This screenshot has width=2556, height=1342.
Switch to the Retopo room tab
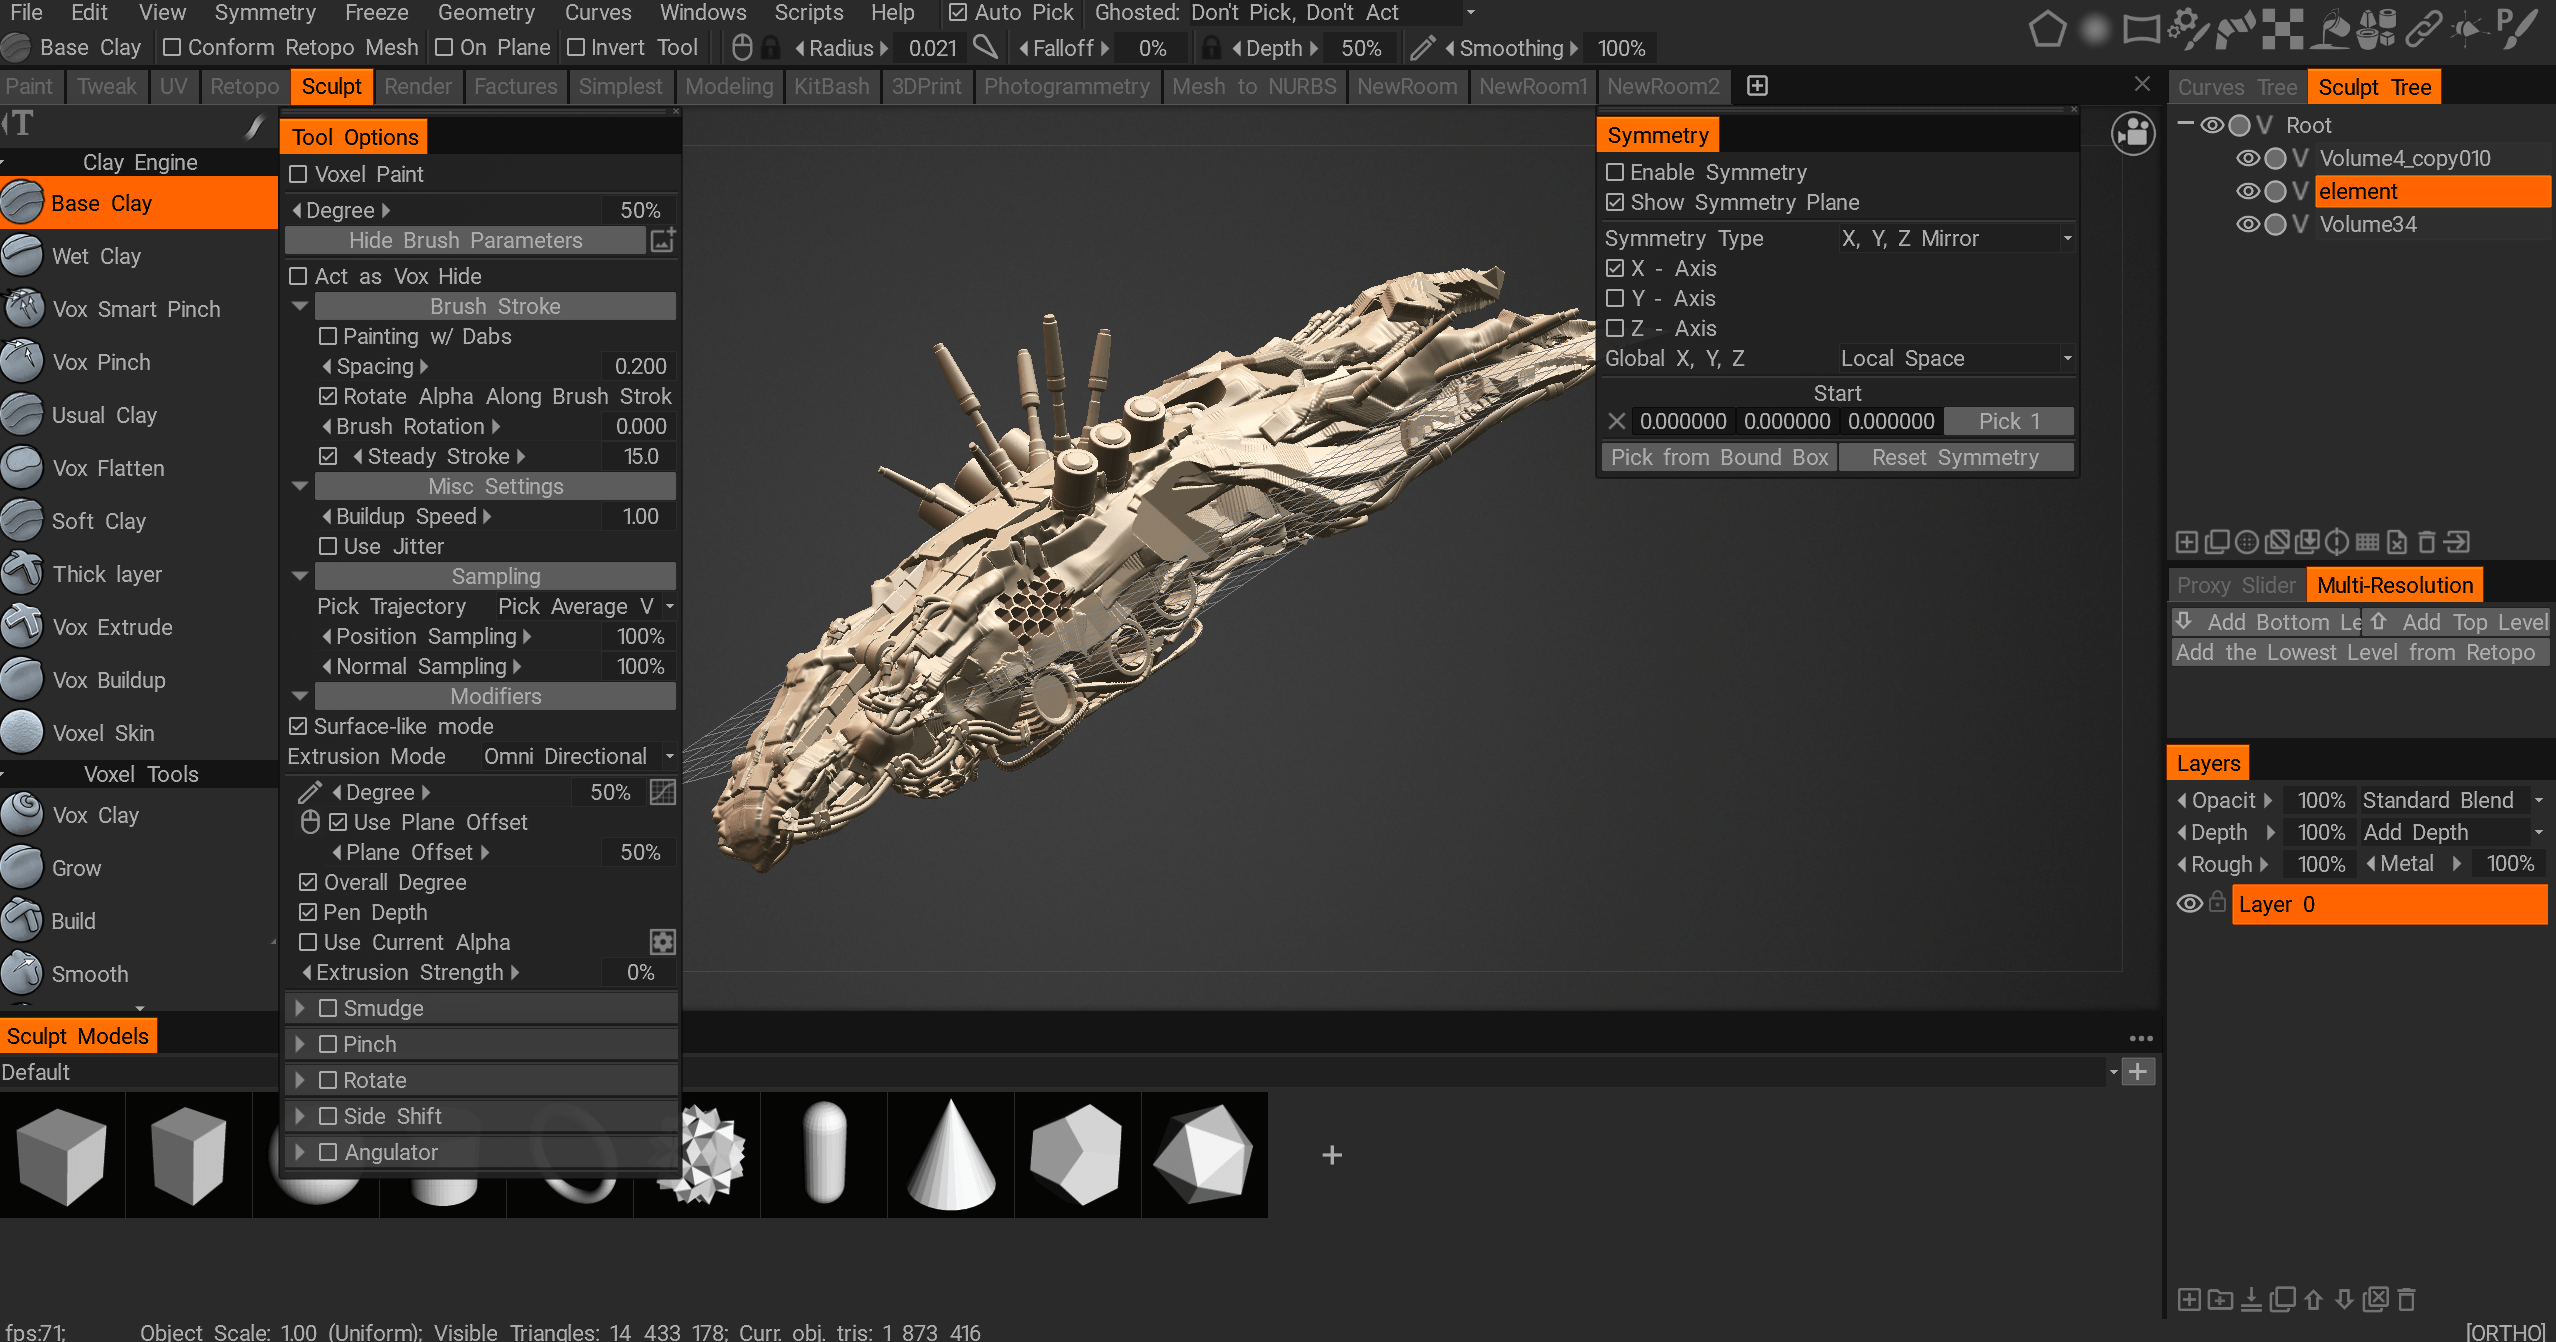[x=244, y=86]
